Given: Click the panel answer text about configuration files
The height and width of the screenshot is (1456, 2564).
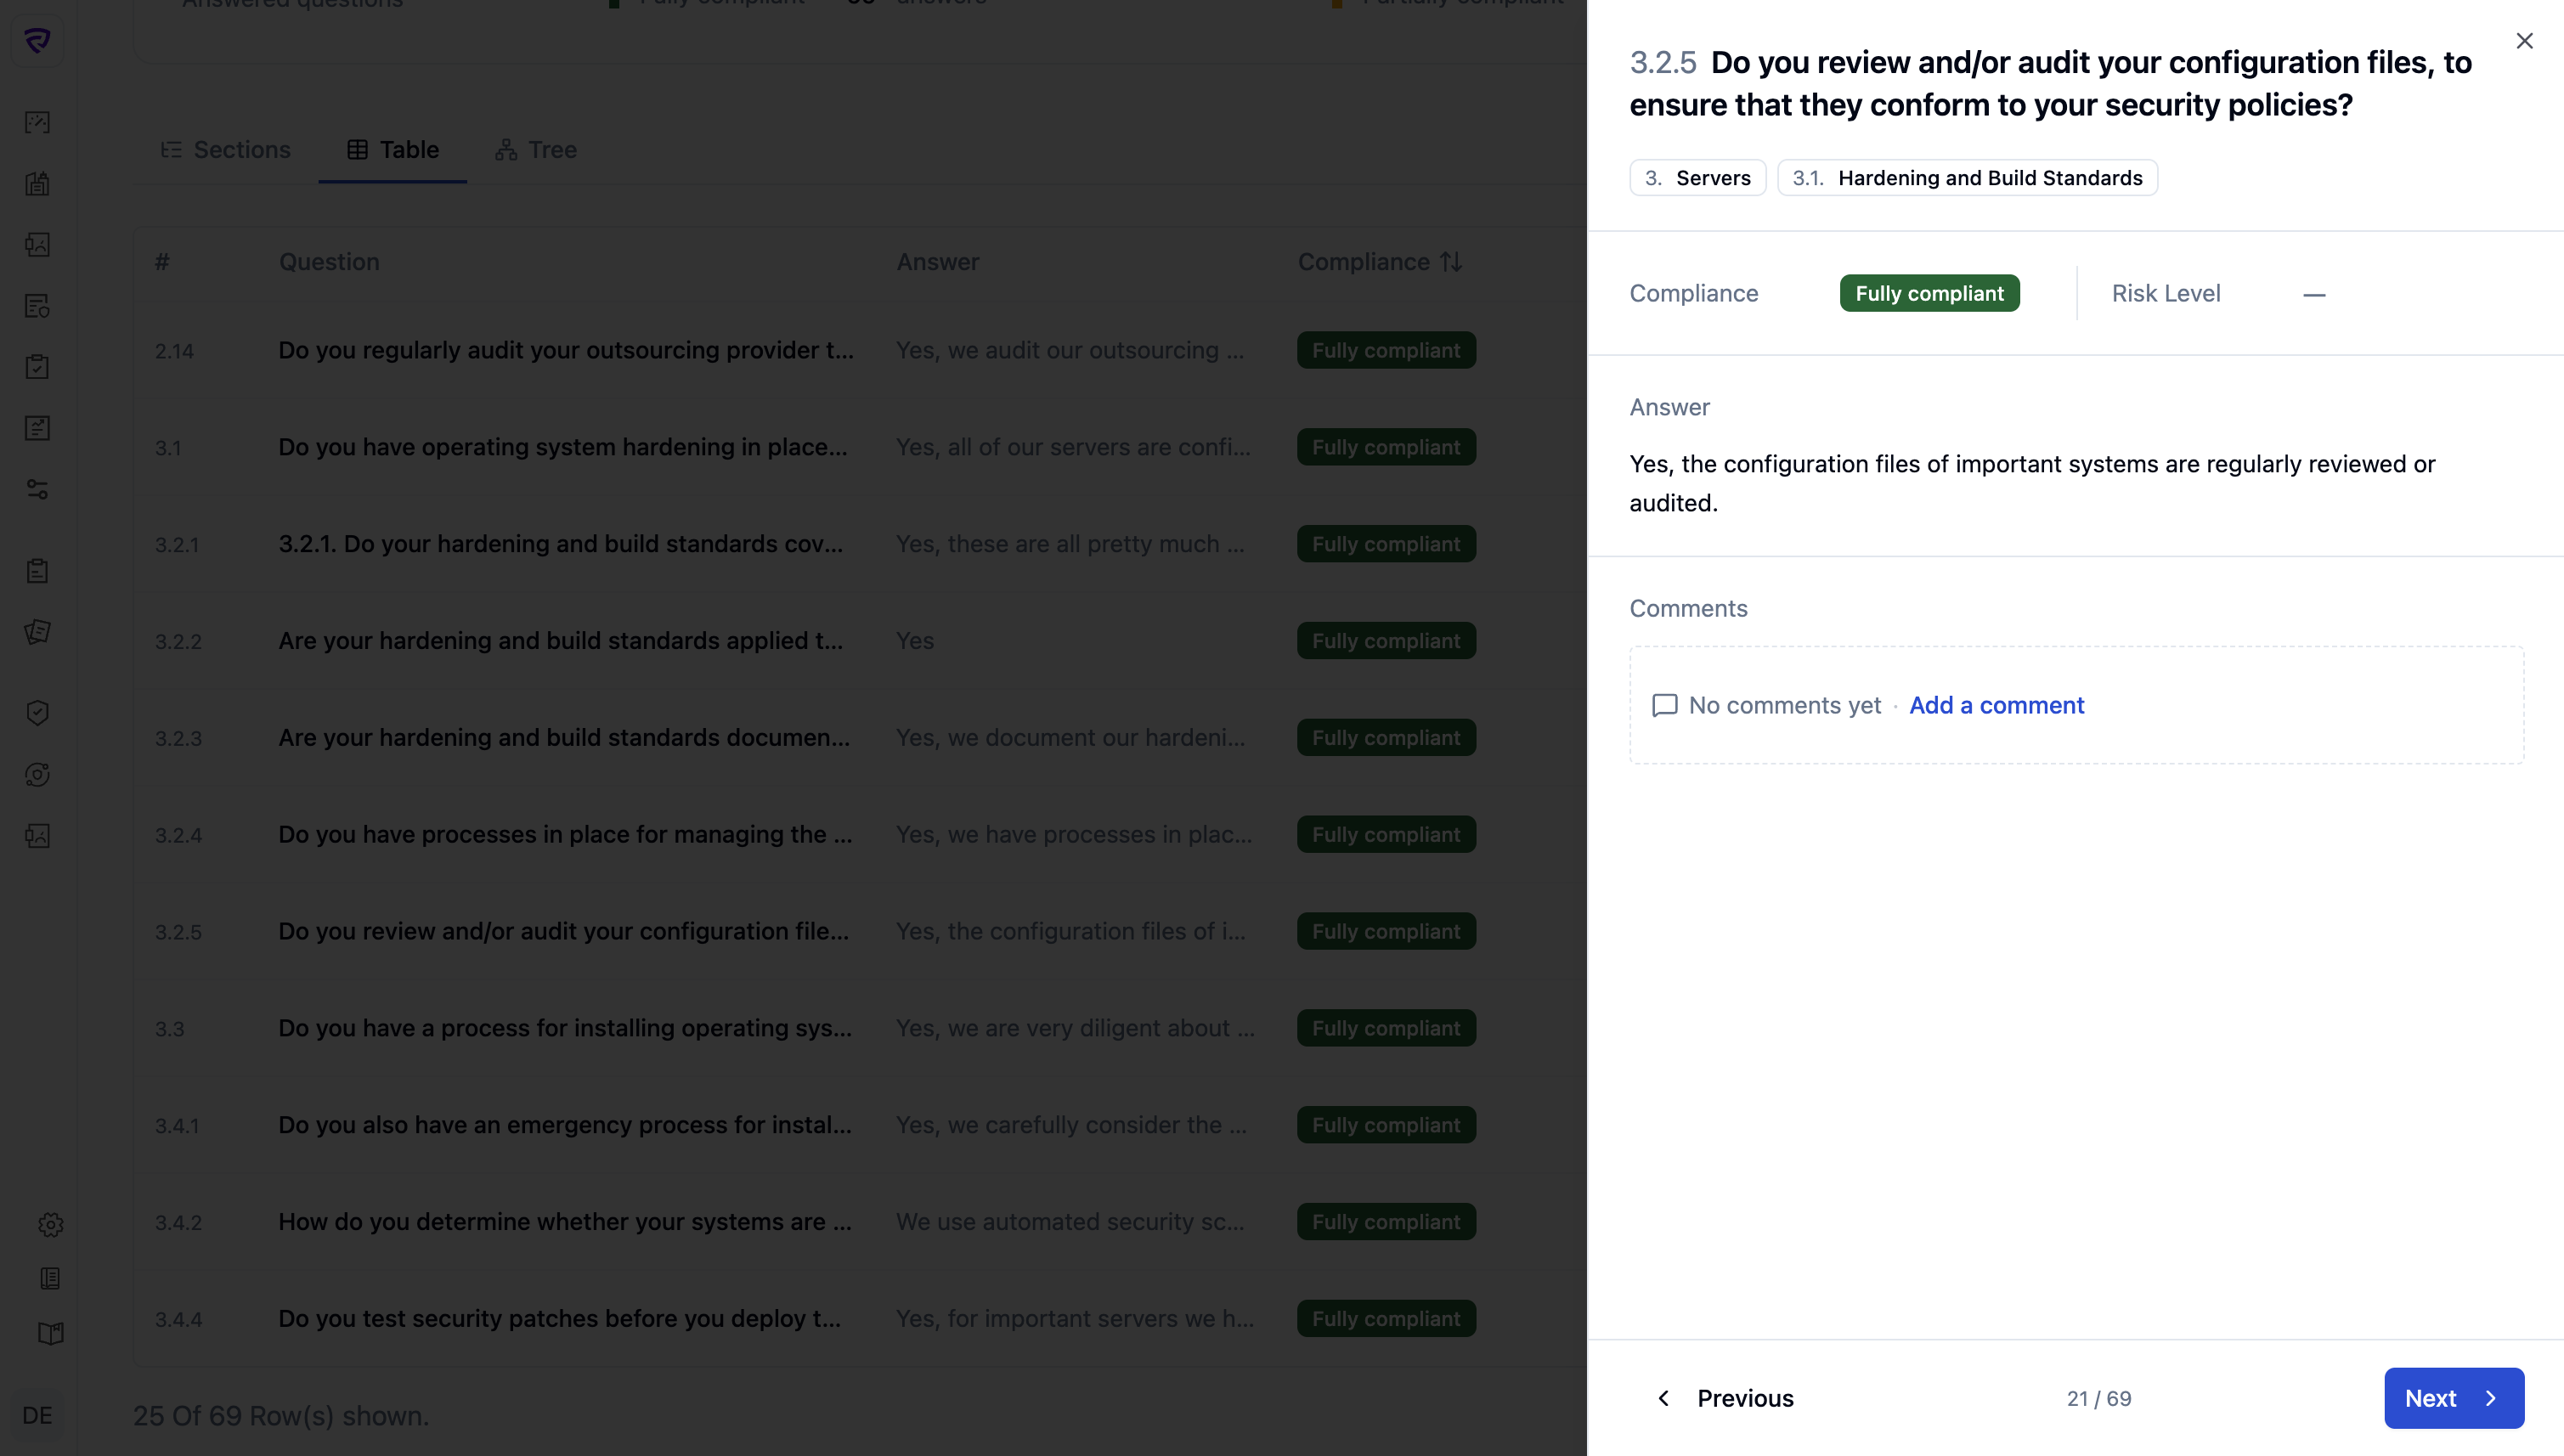Looking at the screenshot, I should (x=2032, y=484).
